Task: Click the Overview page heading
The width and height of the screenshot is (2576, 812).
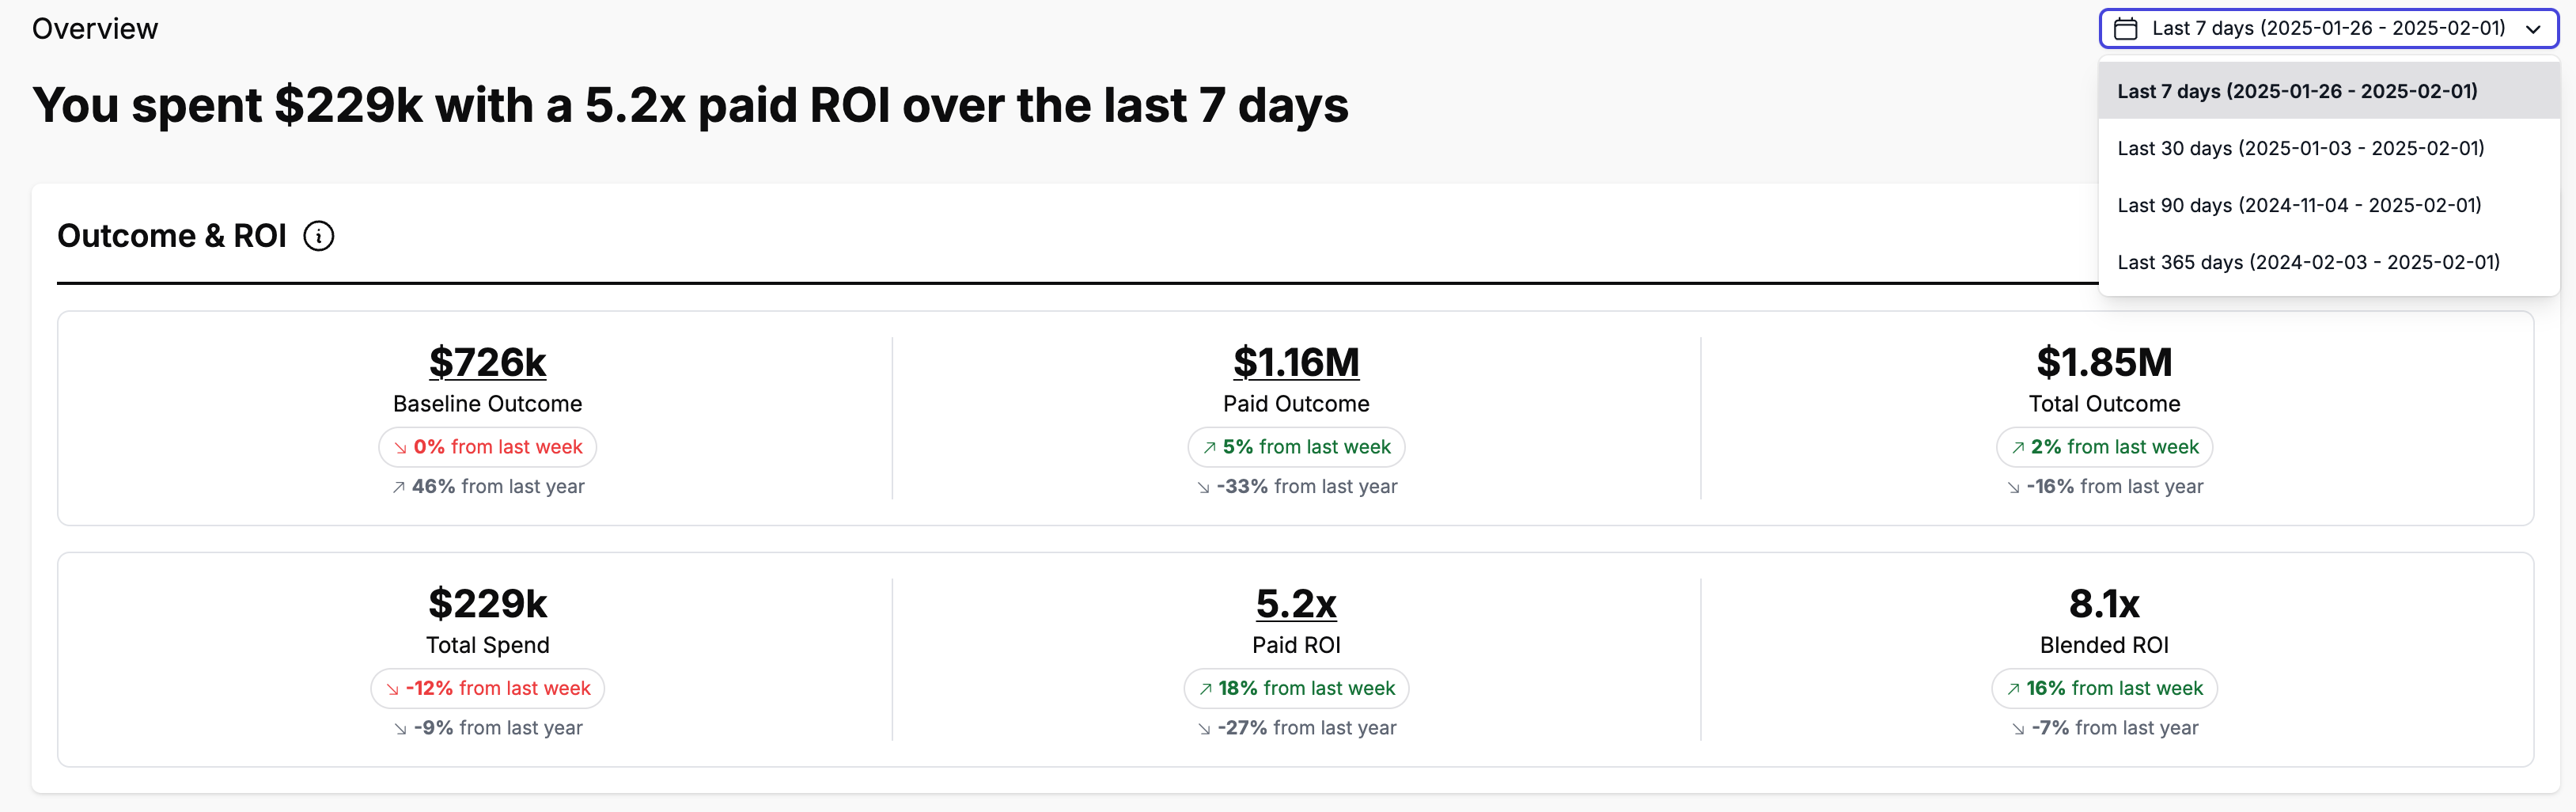Action: [95, 29]
